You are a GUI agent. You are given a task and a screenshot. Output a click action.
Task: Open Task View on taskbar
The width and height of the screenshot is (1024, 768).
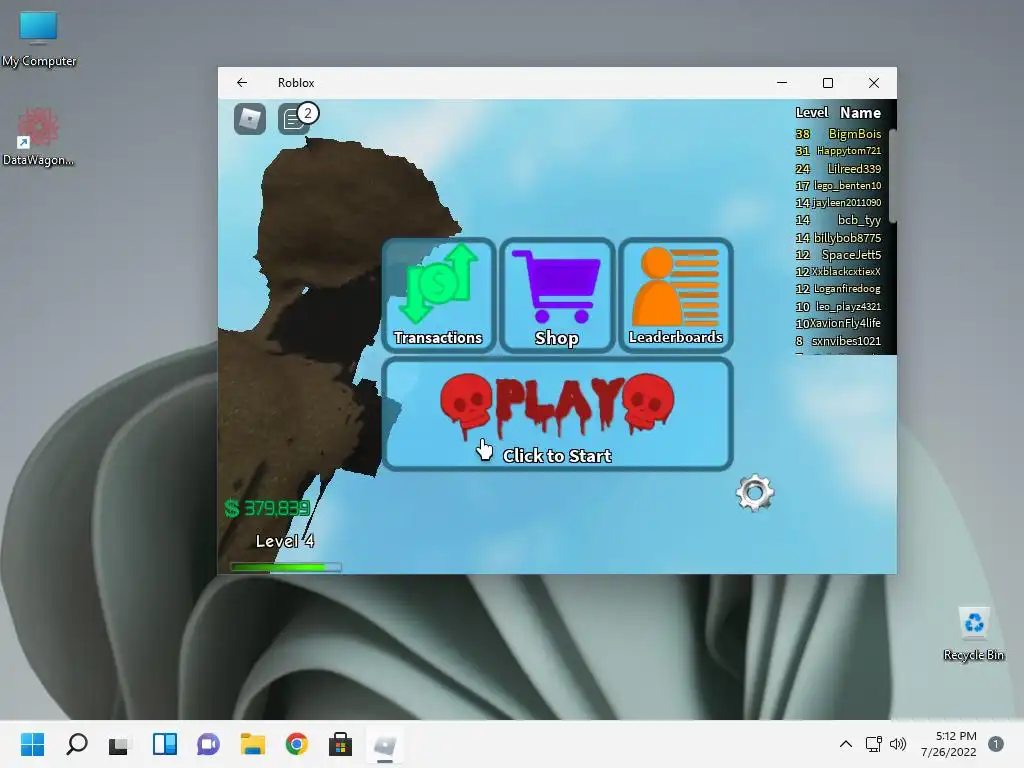coord(120,744)
